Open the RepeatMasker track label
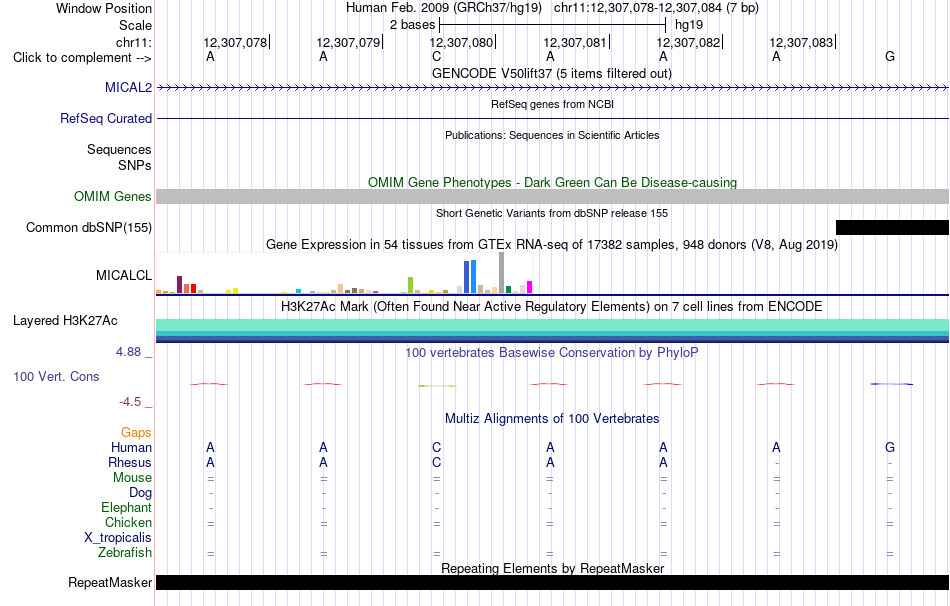The width and height of the screenshot is (950, 606). coord(110,582)
